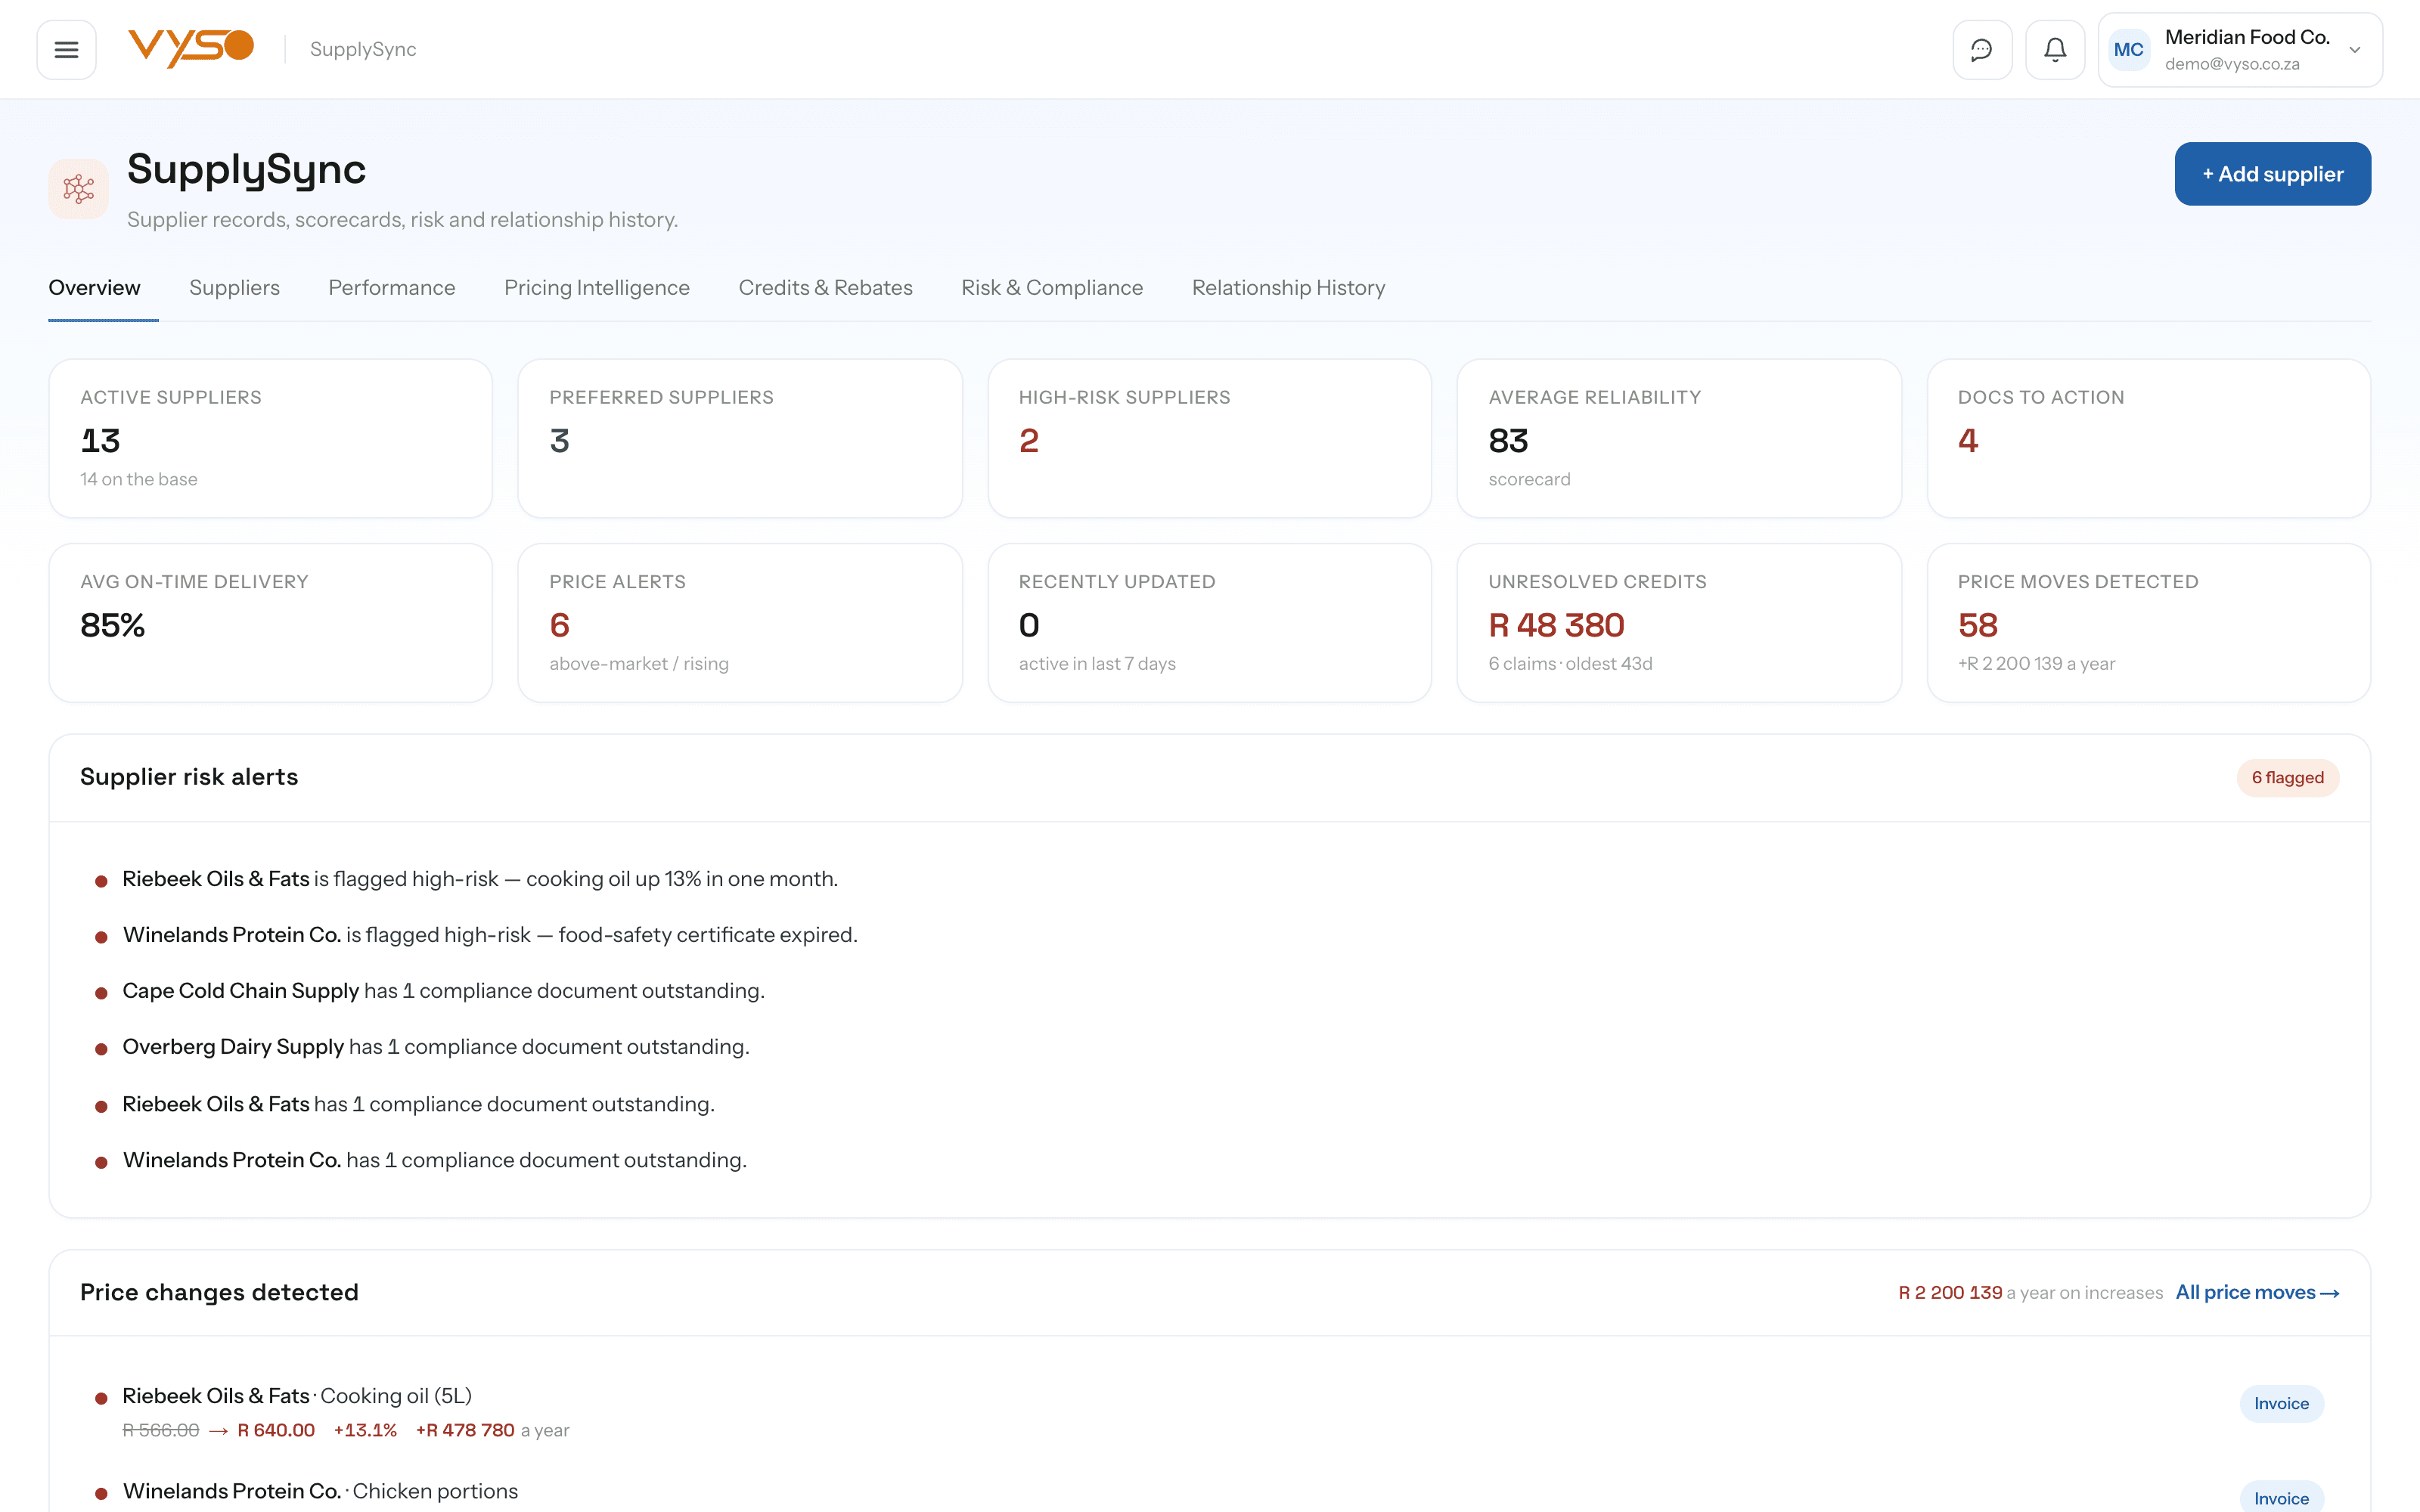This screenshot has width=2420, height=1512.
Task: Click the + Add supplier button
Action: point(2272,174)
